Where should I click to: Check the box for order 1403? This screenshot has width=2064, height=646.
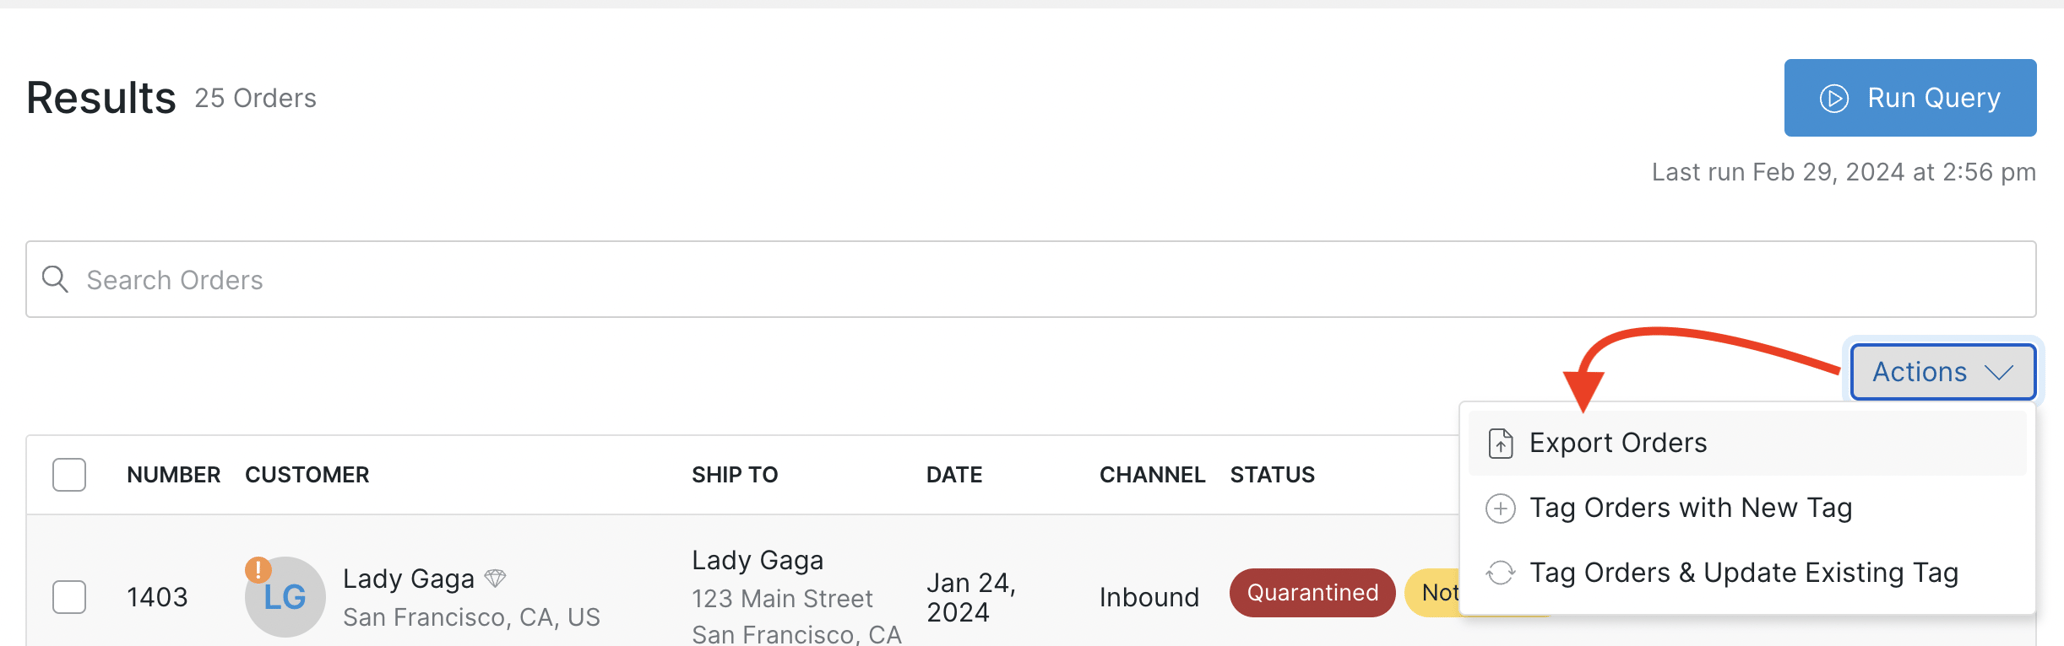[x=69, y=597]
